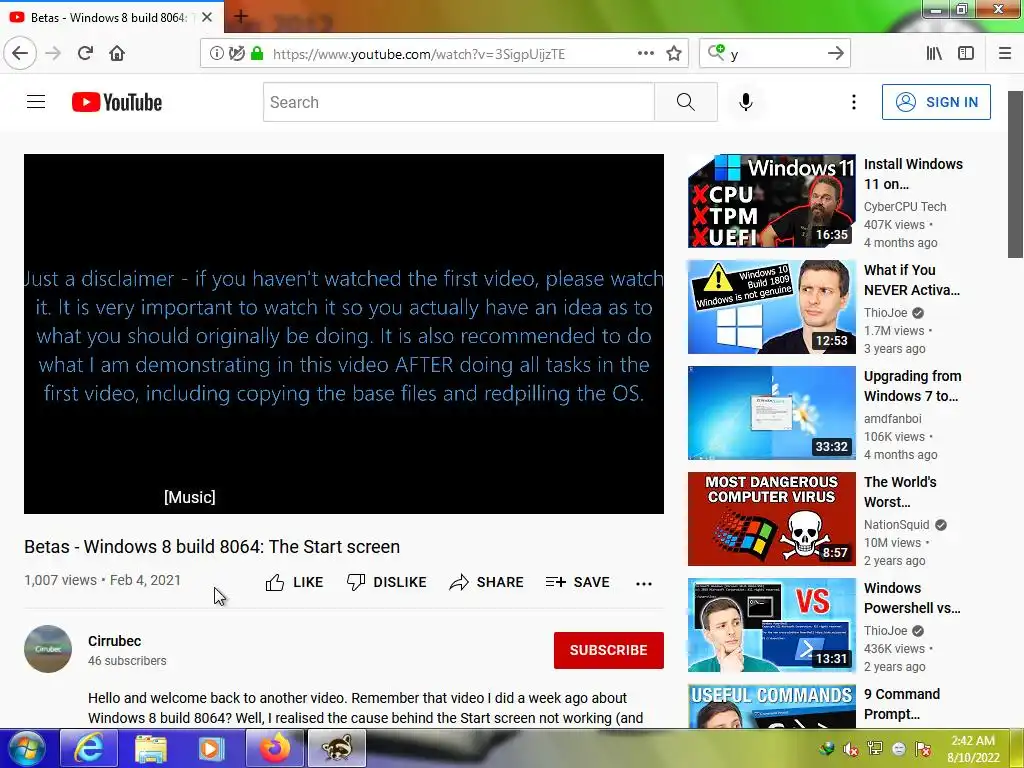Click the amdfanboi channel name
Viewport: 1024px width, 768px height.
tap(893, 419)
